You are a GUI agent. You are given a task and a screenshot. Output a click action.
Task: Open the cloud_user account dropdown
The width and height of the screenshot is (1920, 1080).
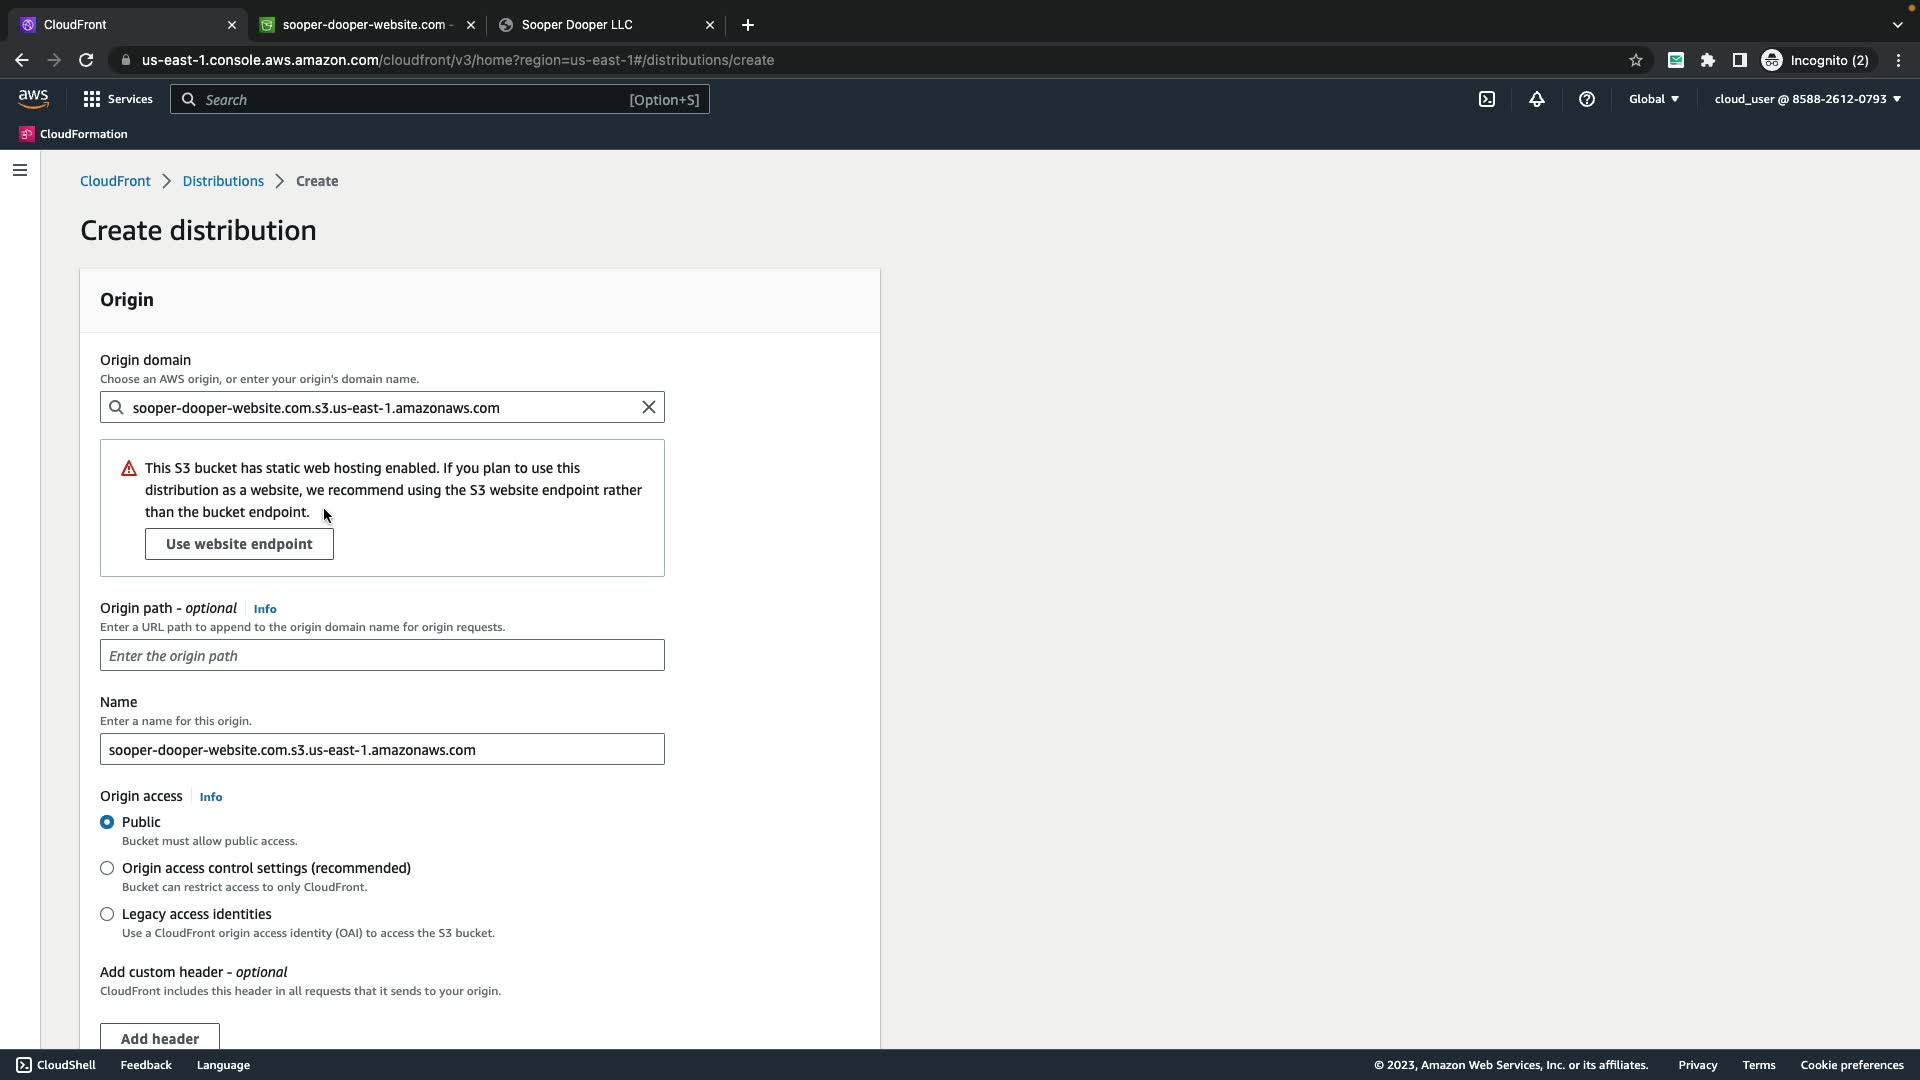pos(1807,99)
